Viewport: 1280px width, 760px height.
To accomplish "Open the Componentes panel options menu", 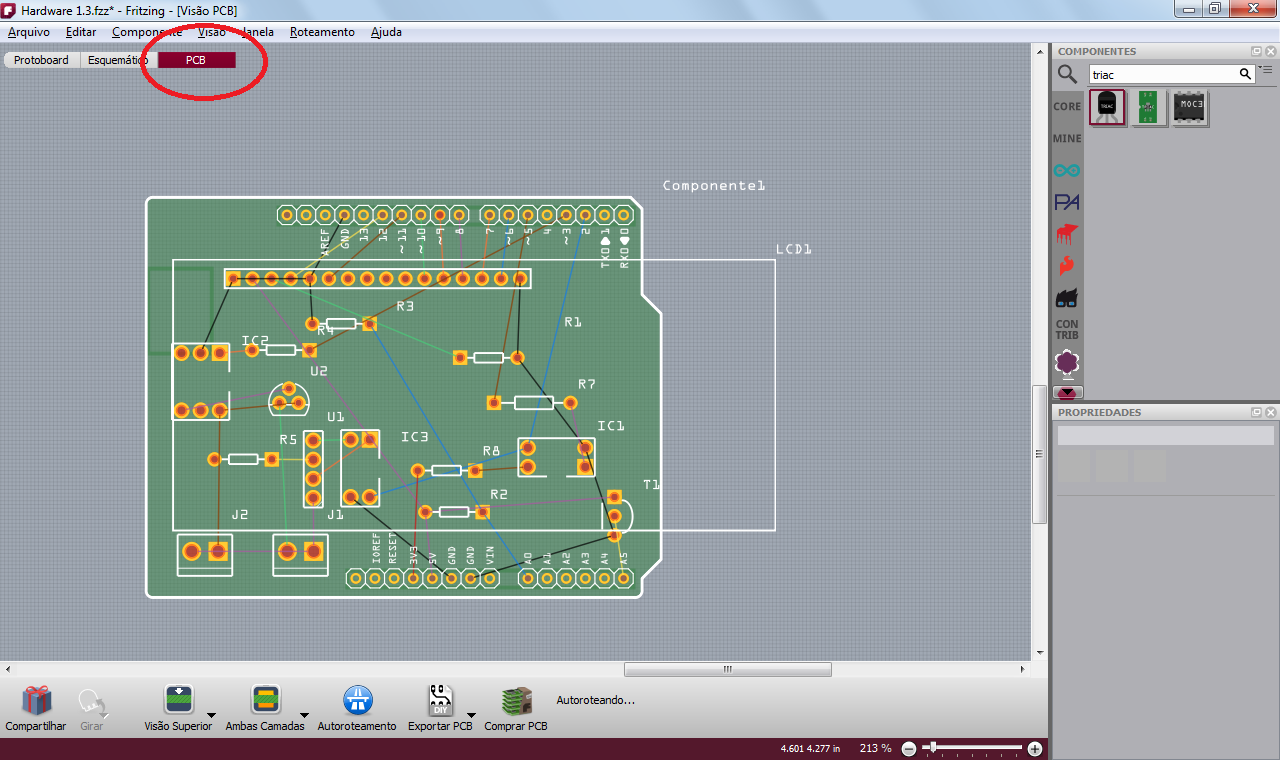I will pyautogui.click(x=1265, y=69).
